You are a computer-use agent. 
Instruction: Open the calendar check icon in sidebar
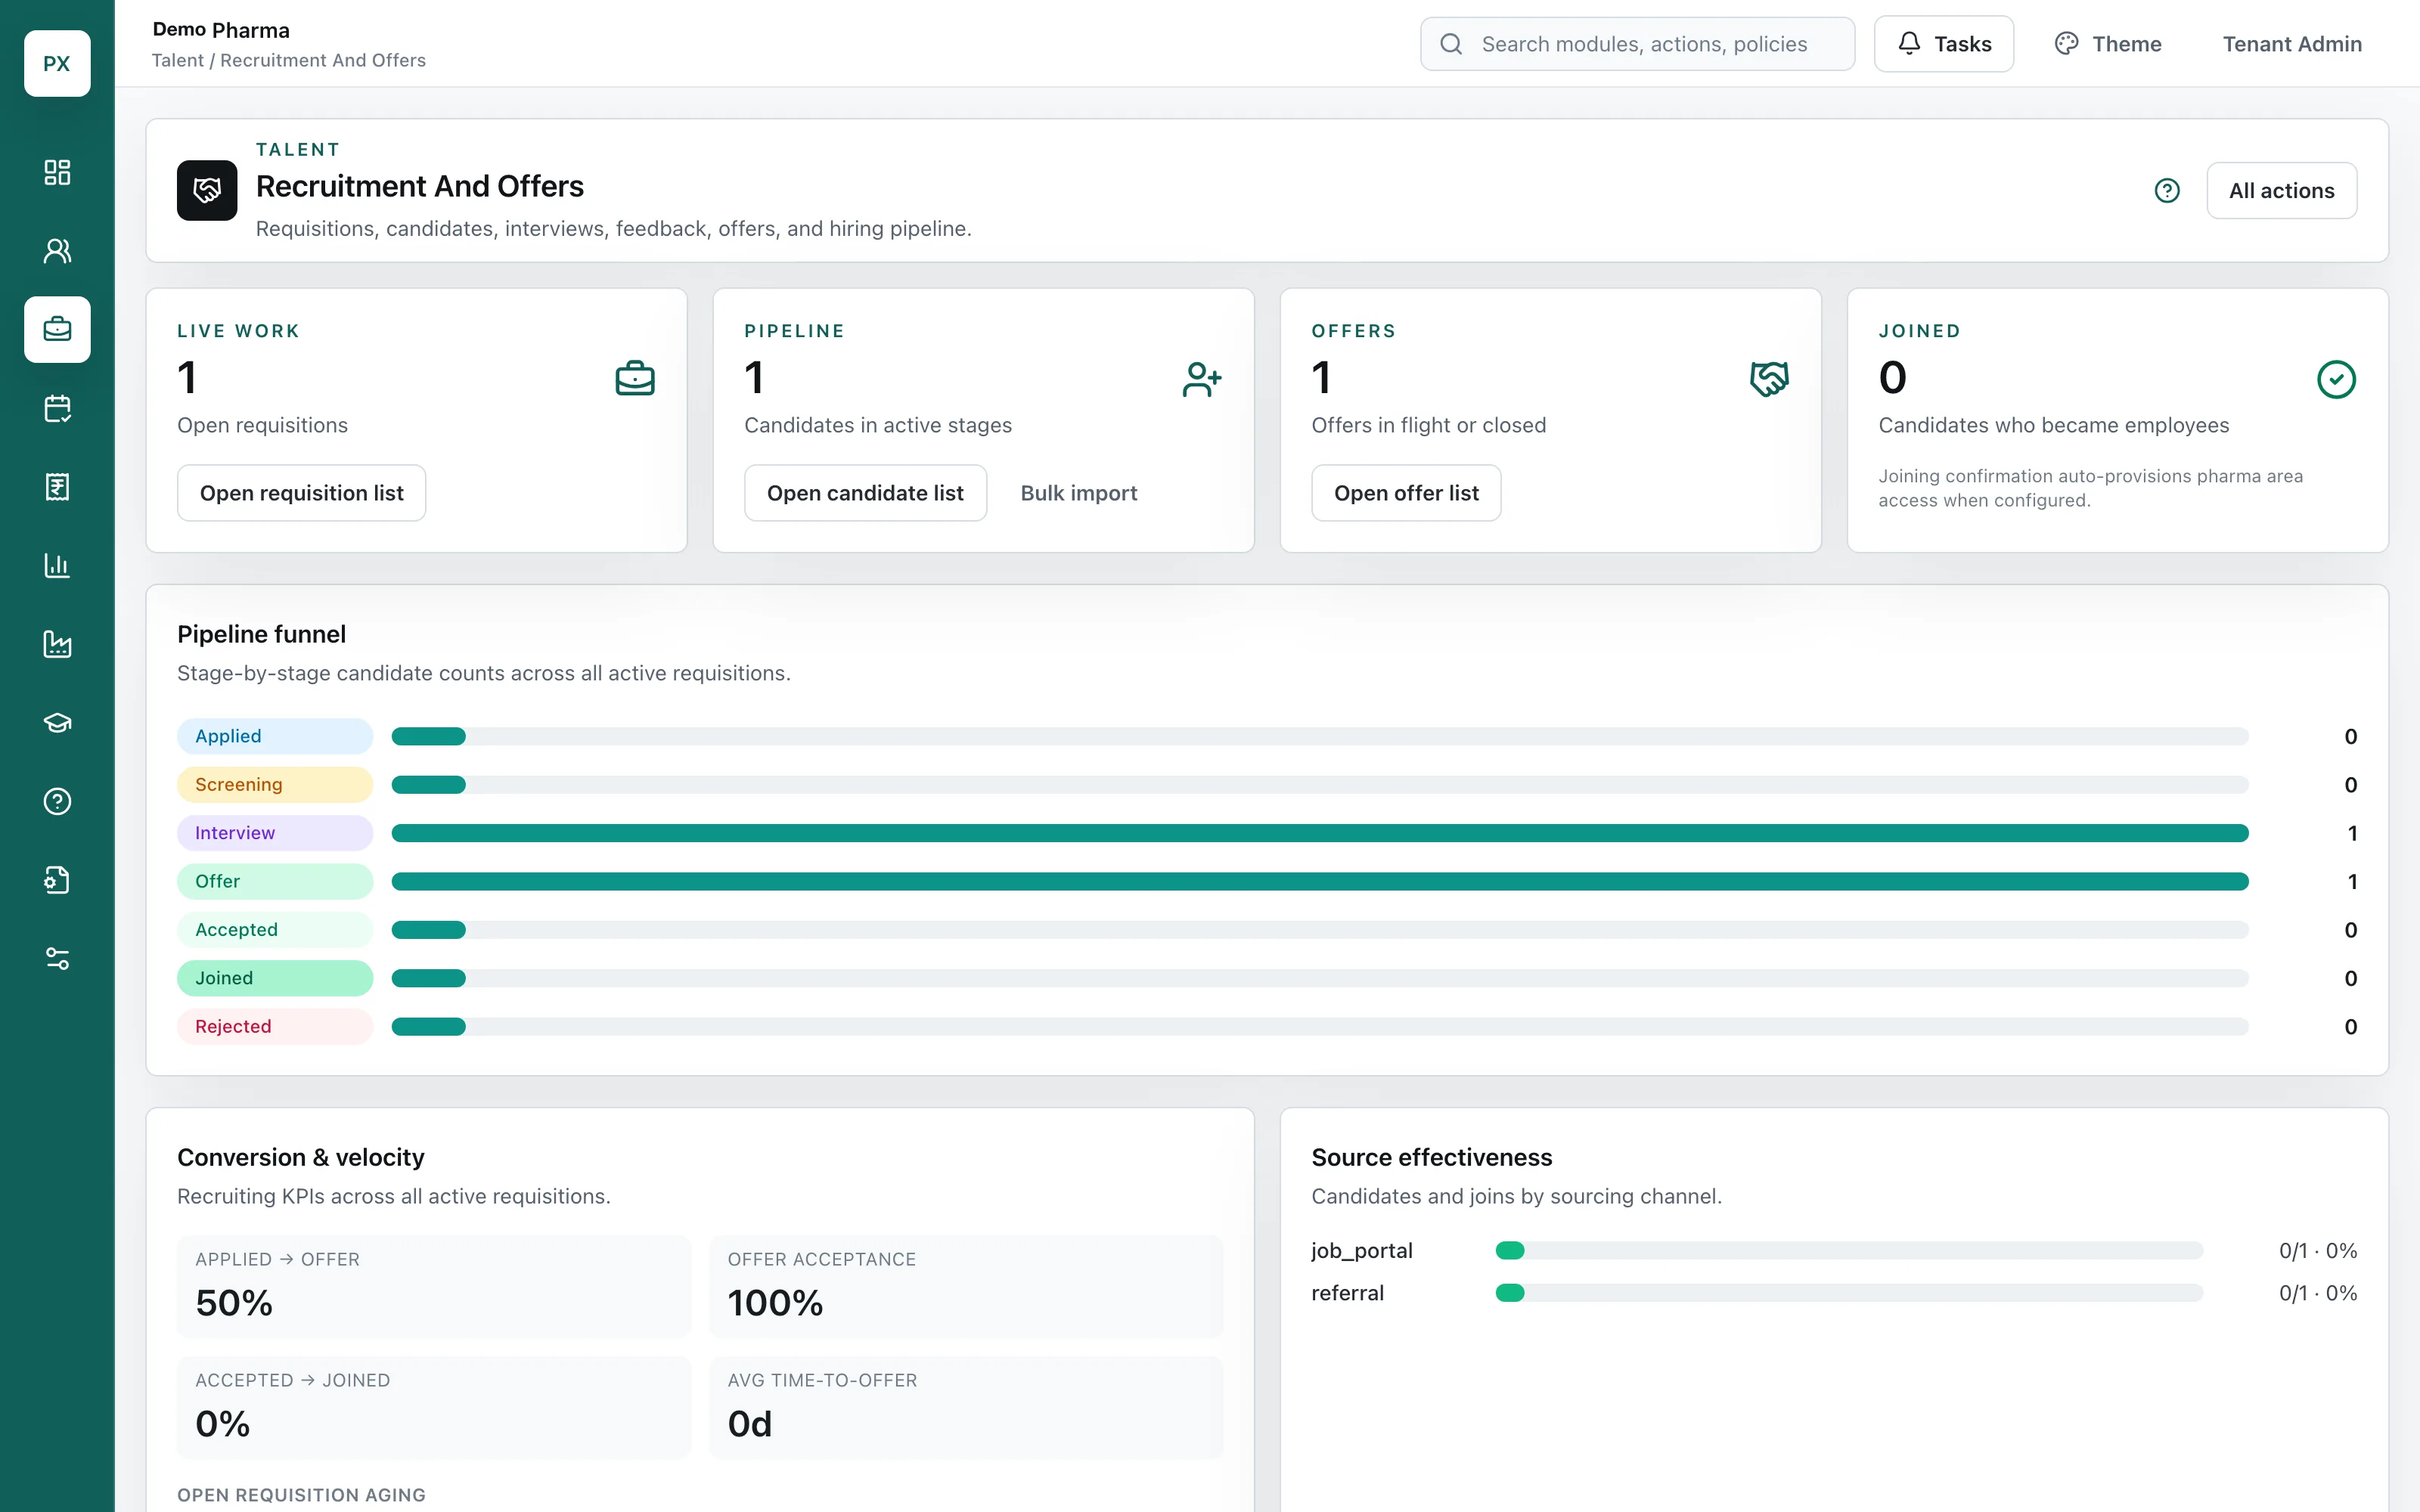point(57,408)
